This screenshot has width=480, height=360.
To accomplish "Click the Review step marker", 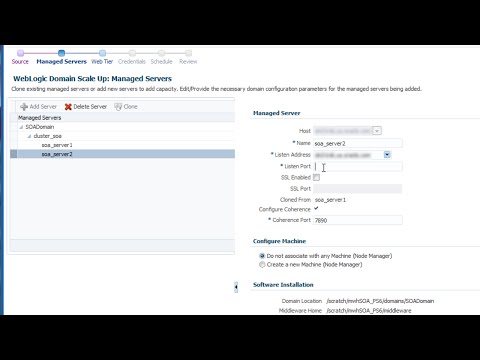I will [188, 53].
